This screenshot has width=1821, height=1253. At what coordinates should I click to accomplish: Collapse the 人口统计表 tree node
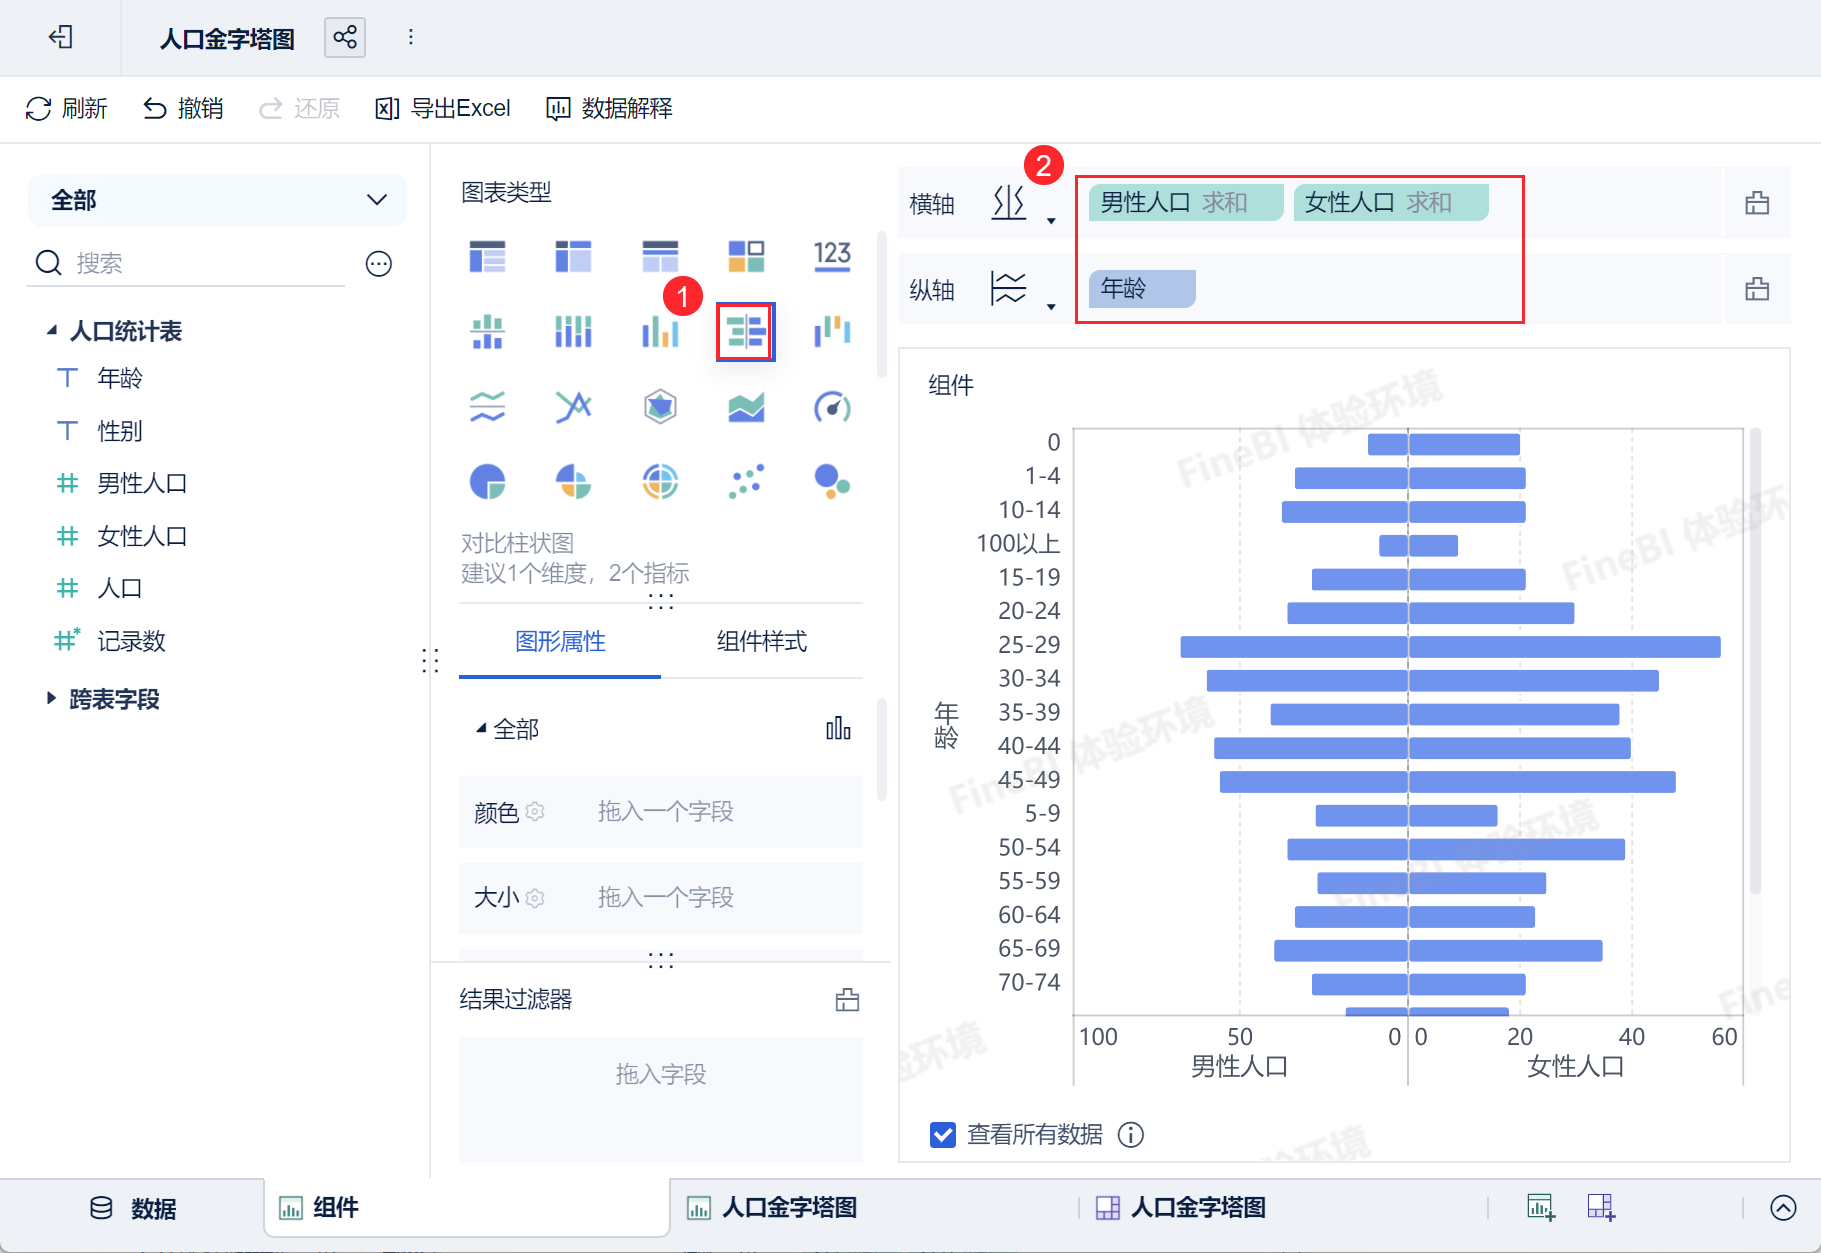52,331
